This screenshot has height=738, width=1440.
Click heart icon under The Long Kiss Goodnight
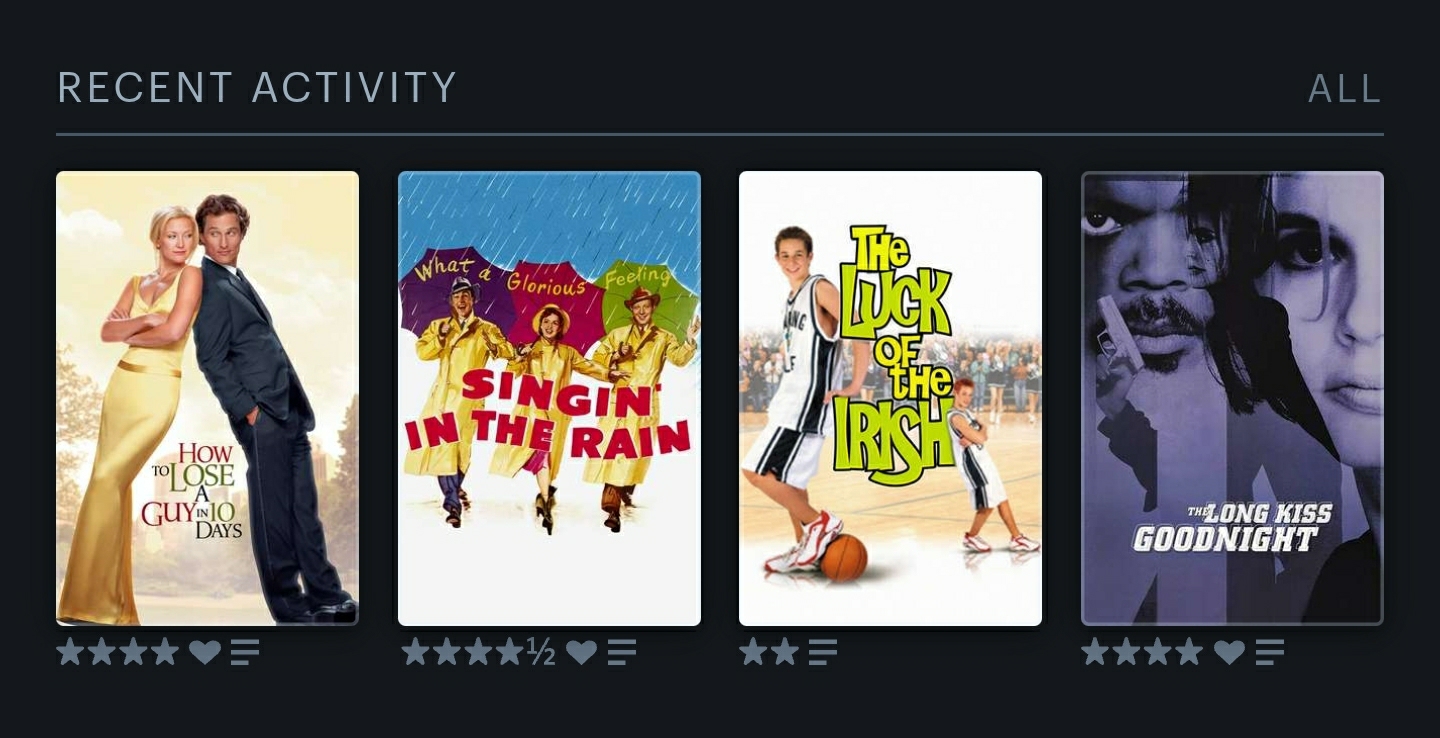point(1229,652)
